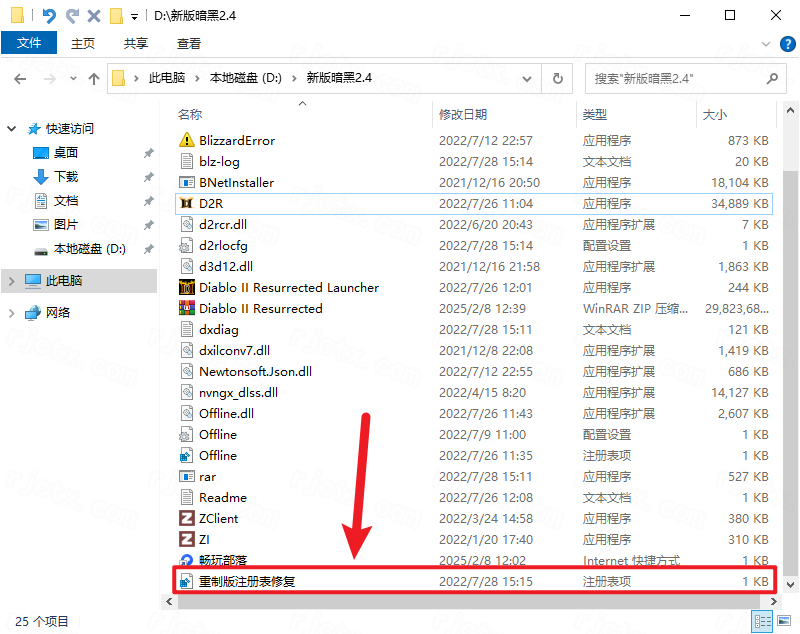Select 下载 in quick access
This screenshot has height=634, width=800.
click(66, 176)
